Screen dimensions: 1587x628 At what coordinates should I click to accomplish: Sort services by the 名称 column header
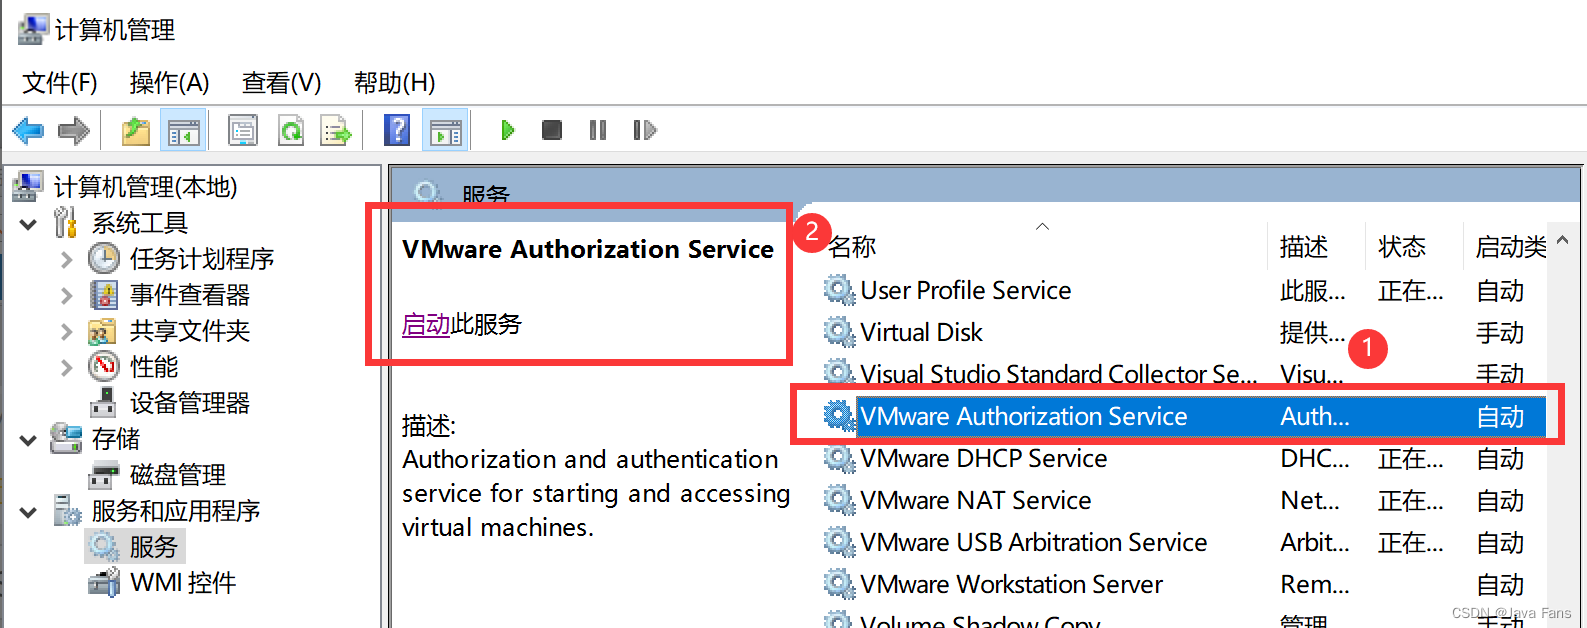[853, 247]
